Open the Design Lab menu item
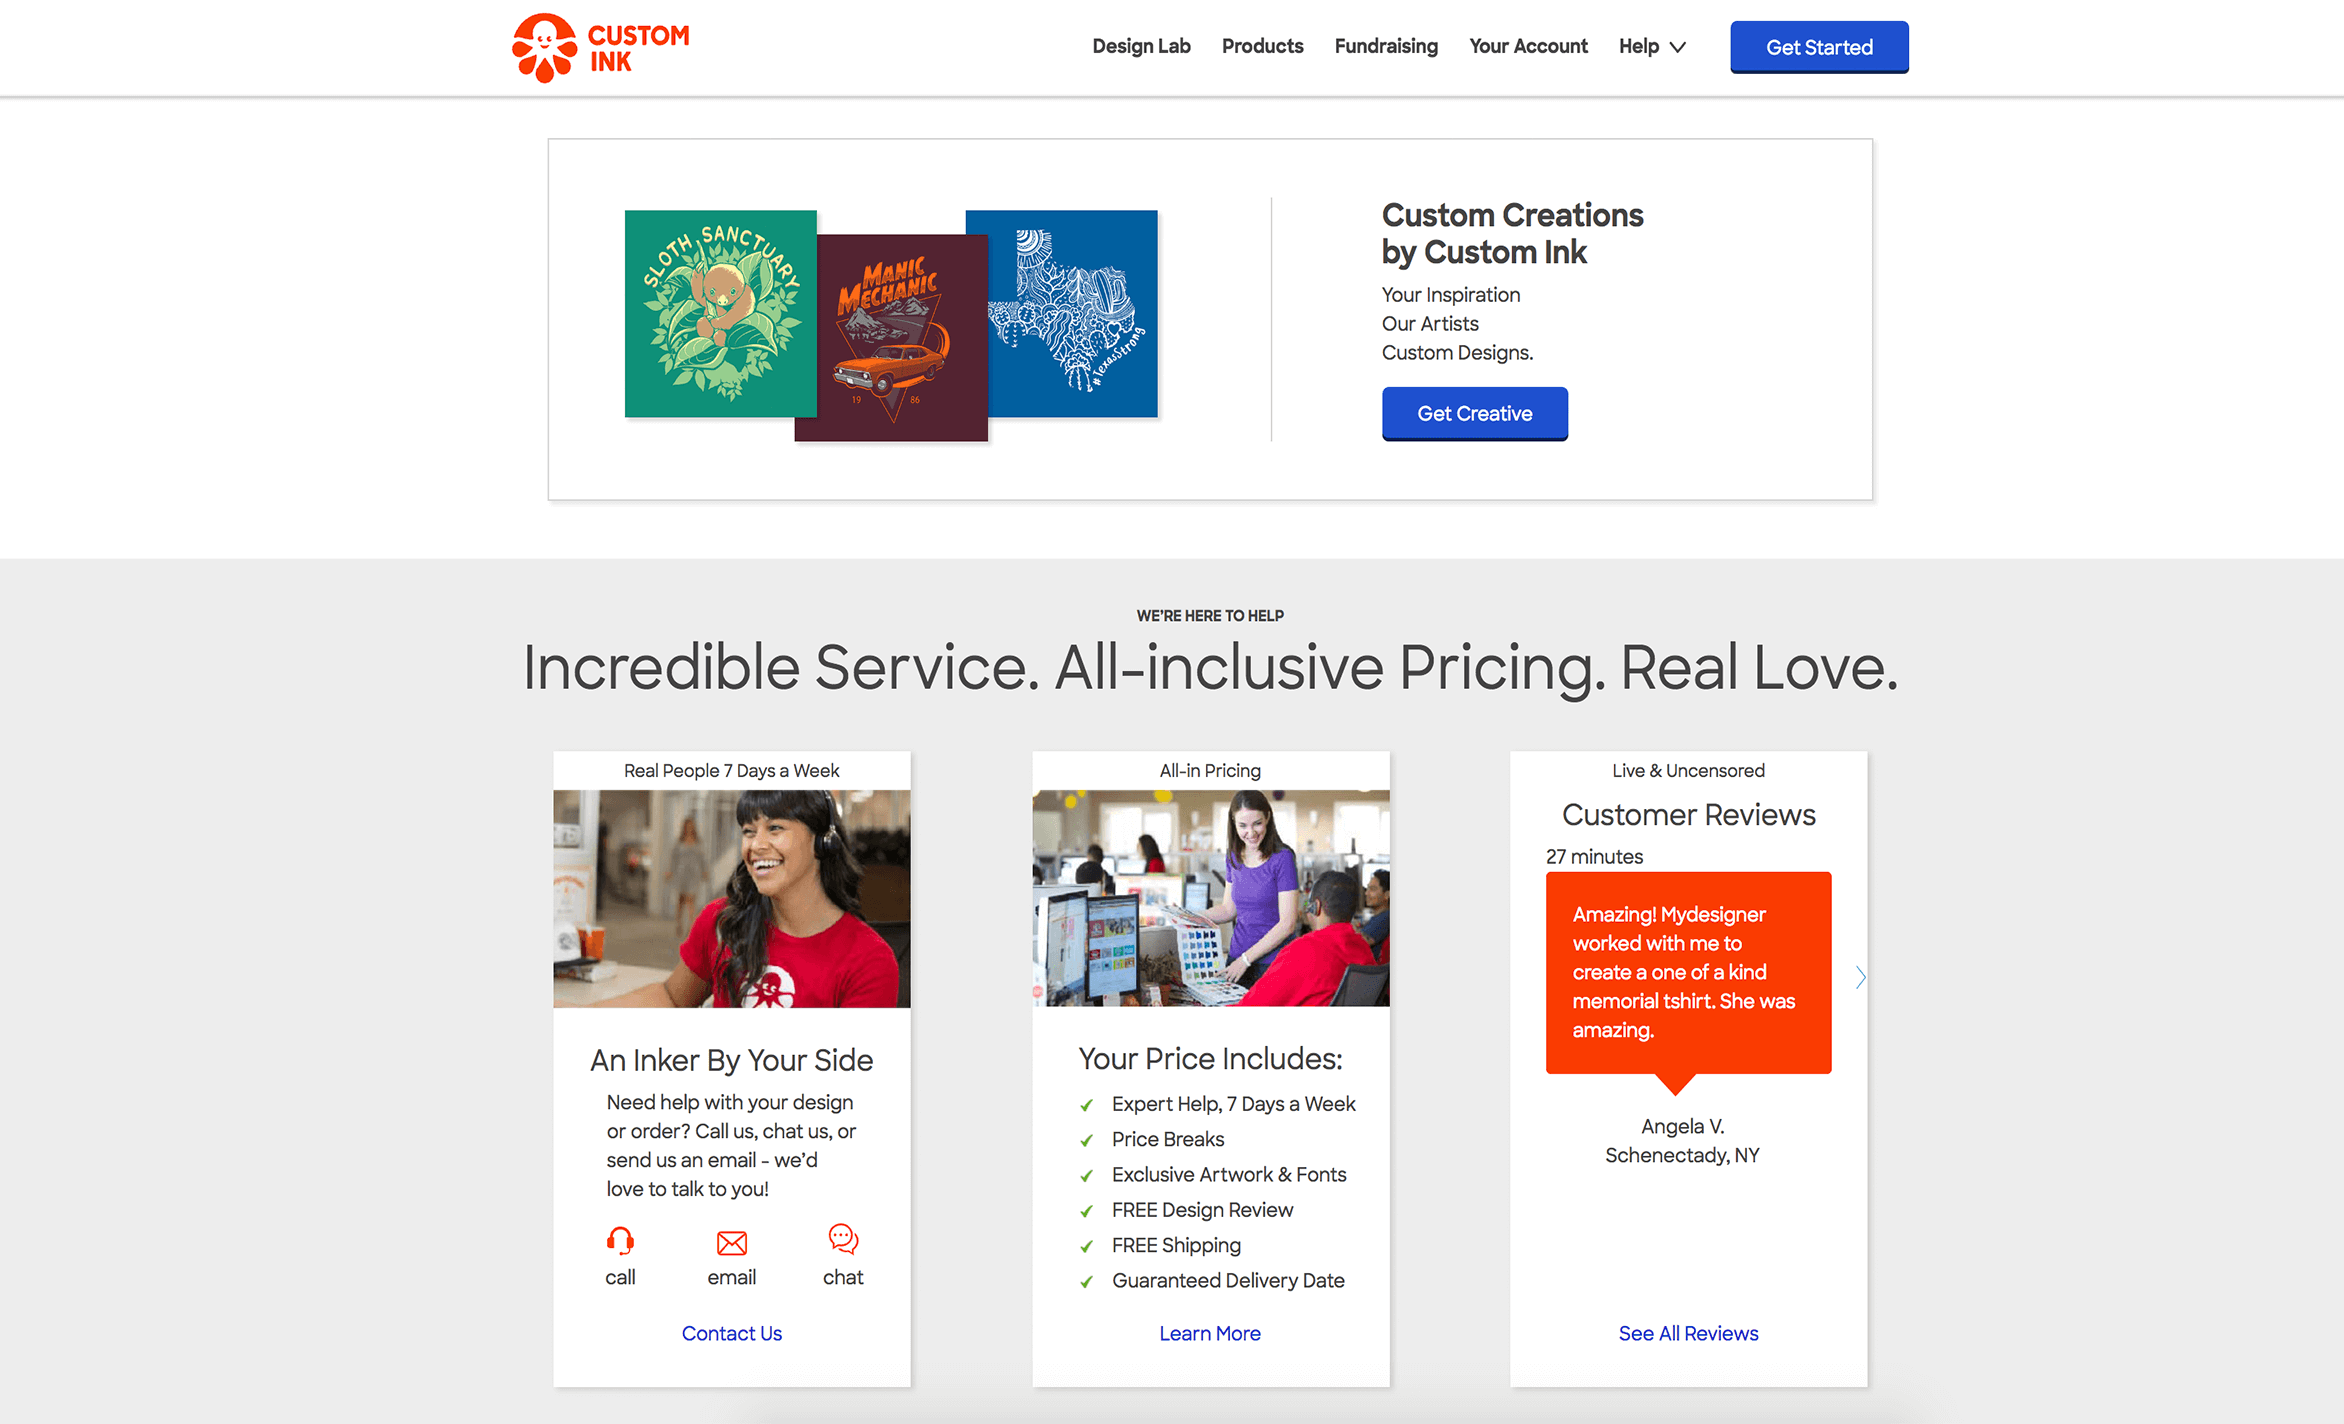 (x=1141, y=46)
